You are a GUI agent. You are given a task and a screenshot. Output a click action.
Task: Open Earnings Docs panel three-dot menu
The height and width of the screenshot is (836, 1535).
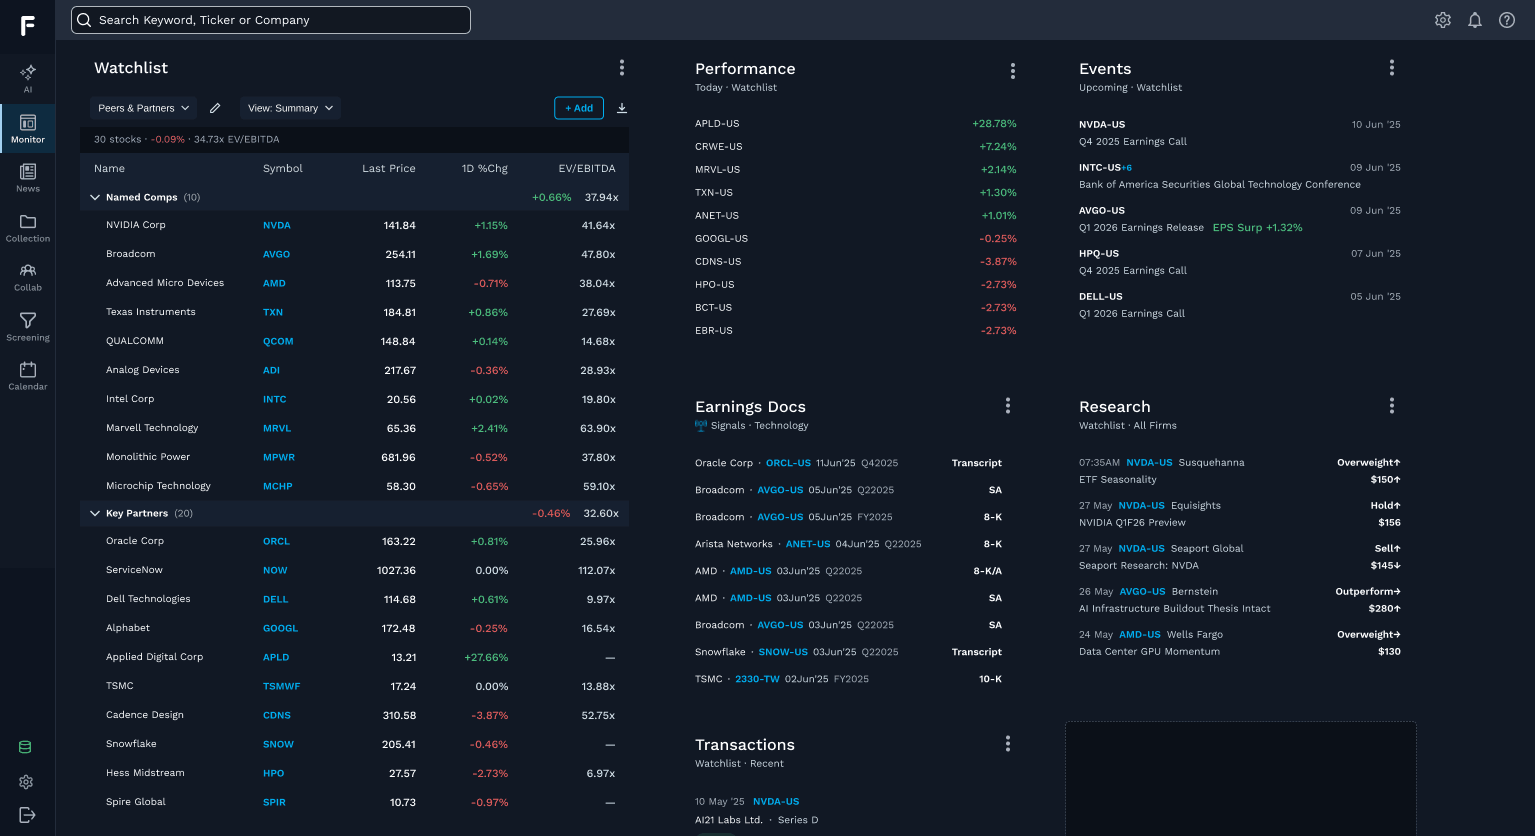1008,406
